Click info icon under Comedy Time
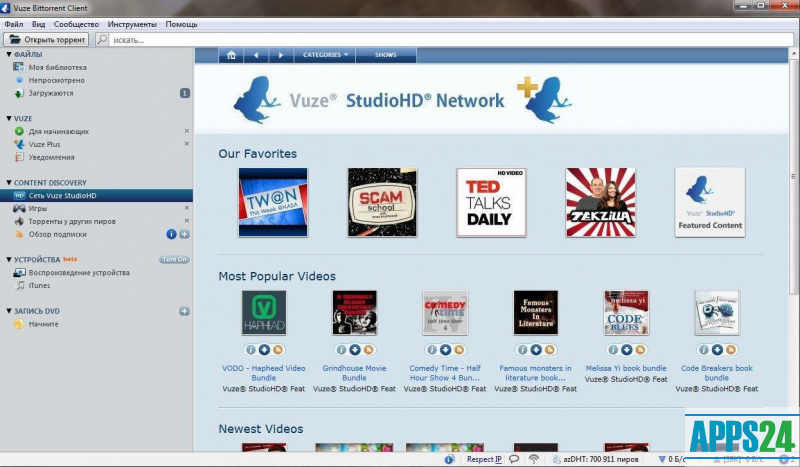 [432, 350]
